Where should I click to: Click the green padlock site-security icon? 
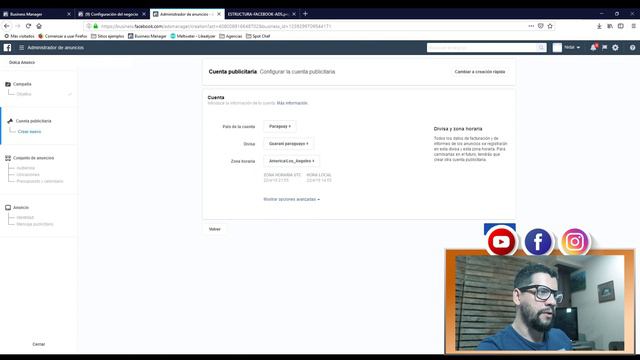[x=96, y=26]
